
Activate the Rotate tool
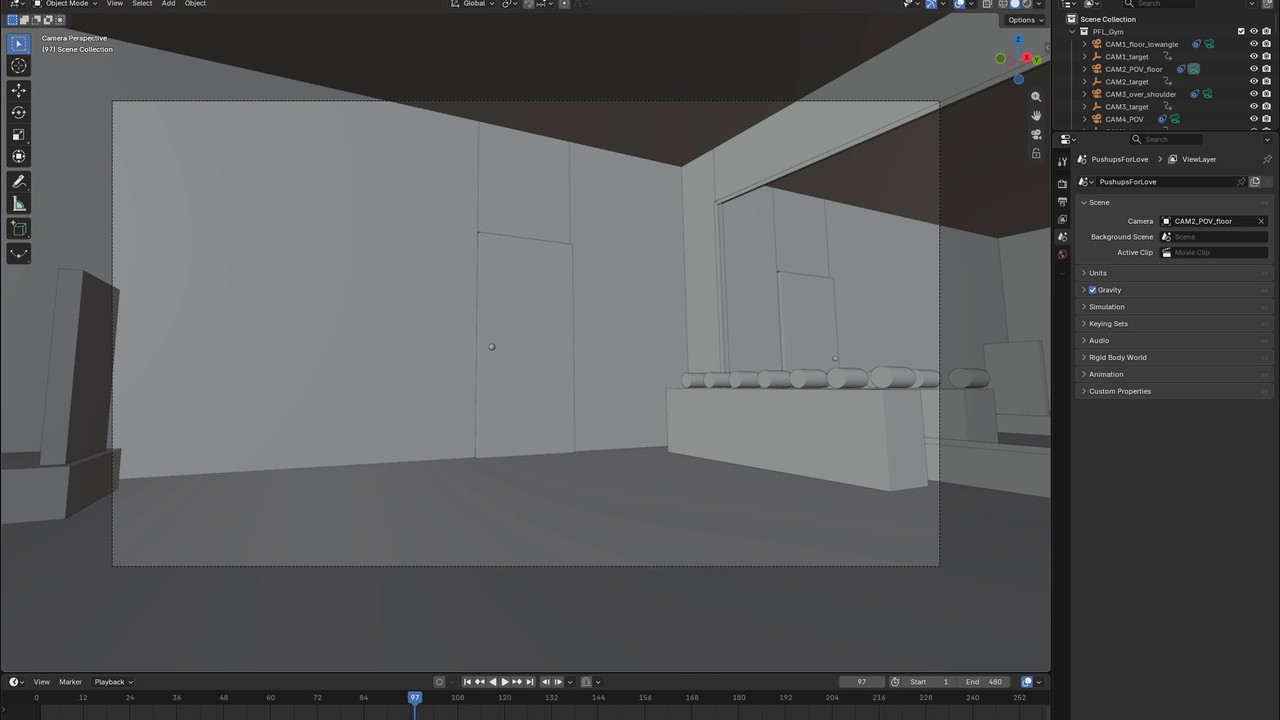18,112
